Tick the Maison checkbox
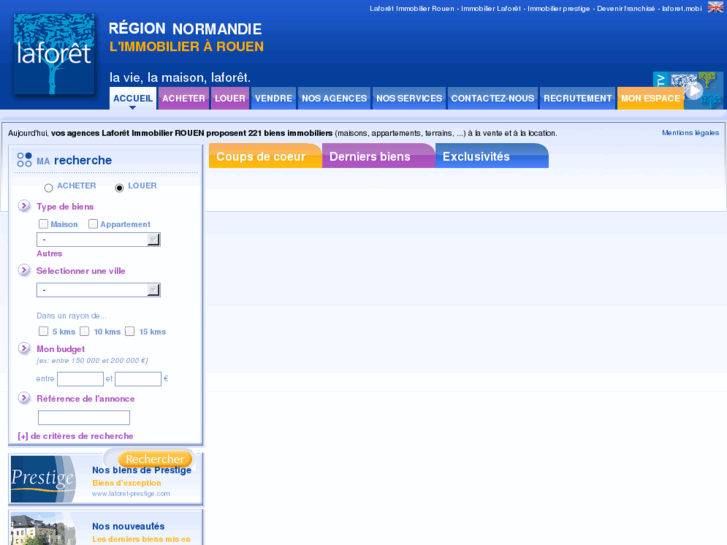 (x=44, y=224)
